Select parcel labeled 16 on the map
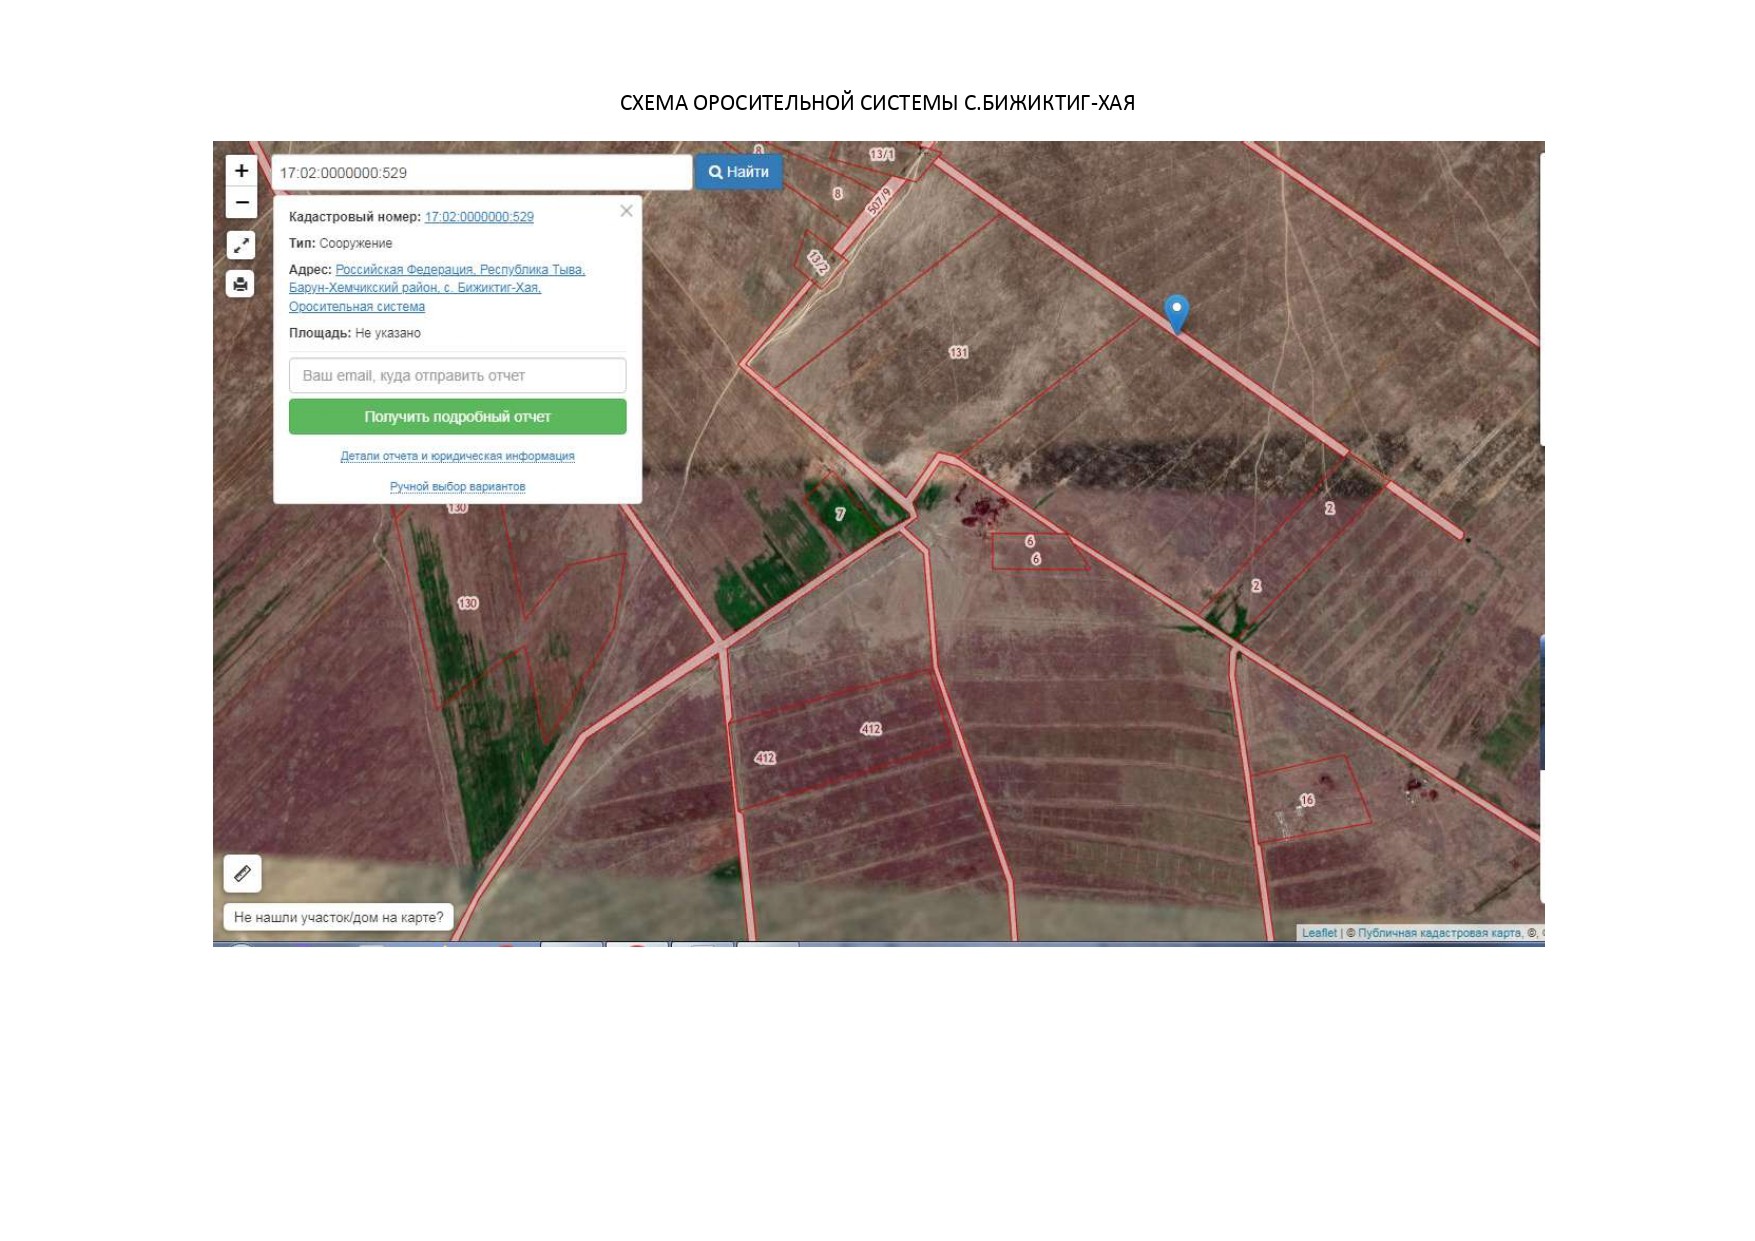 1307,800
